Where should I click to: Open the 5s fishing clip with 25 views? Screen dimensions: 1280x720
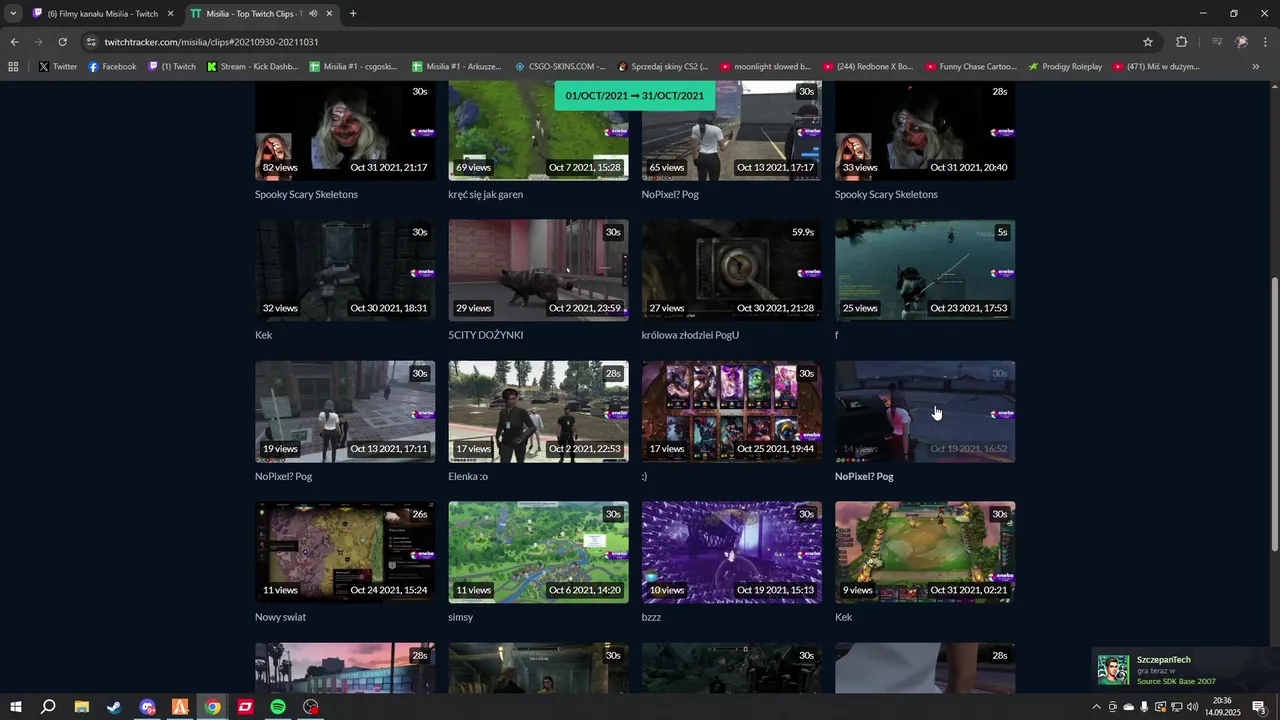[x=925, y=270]
